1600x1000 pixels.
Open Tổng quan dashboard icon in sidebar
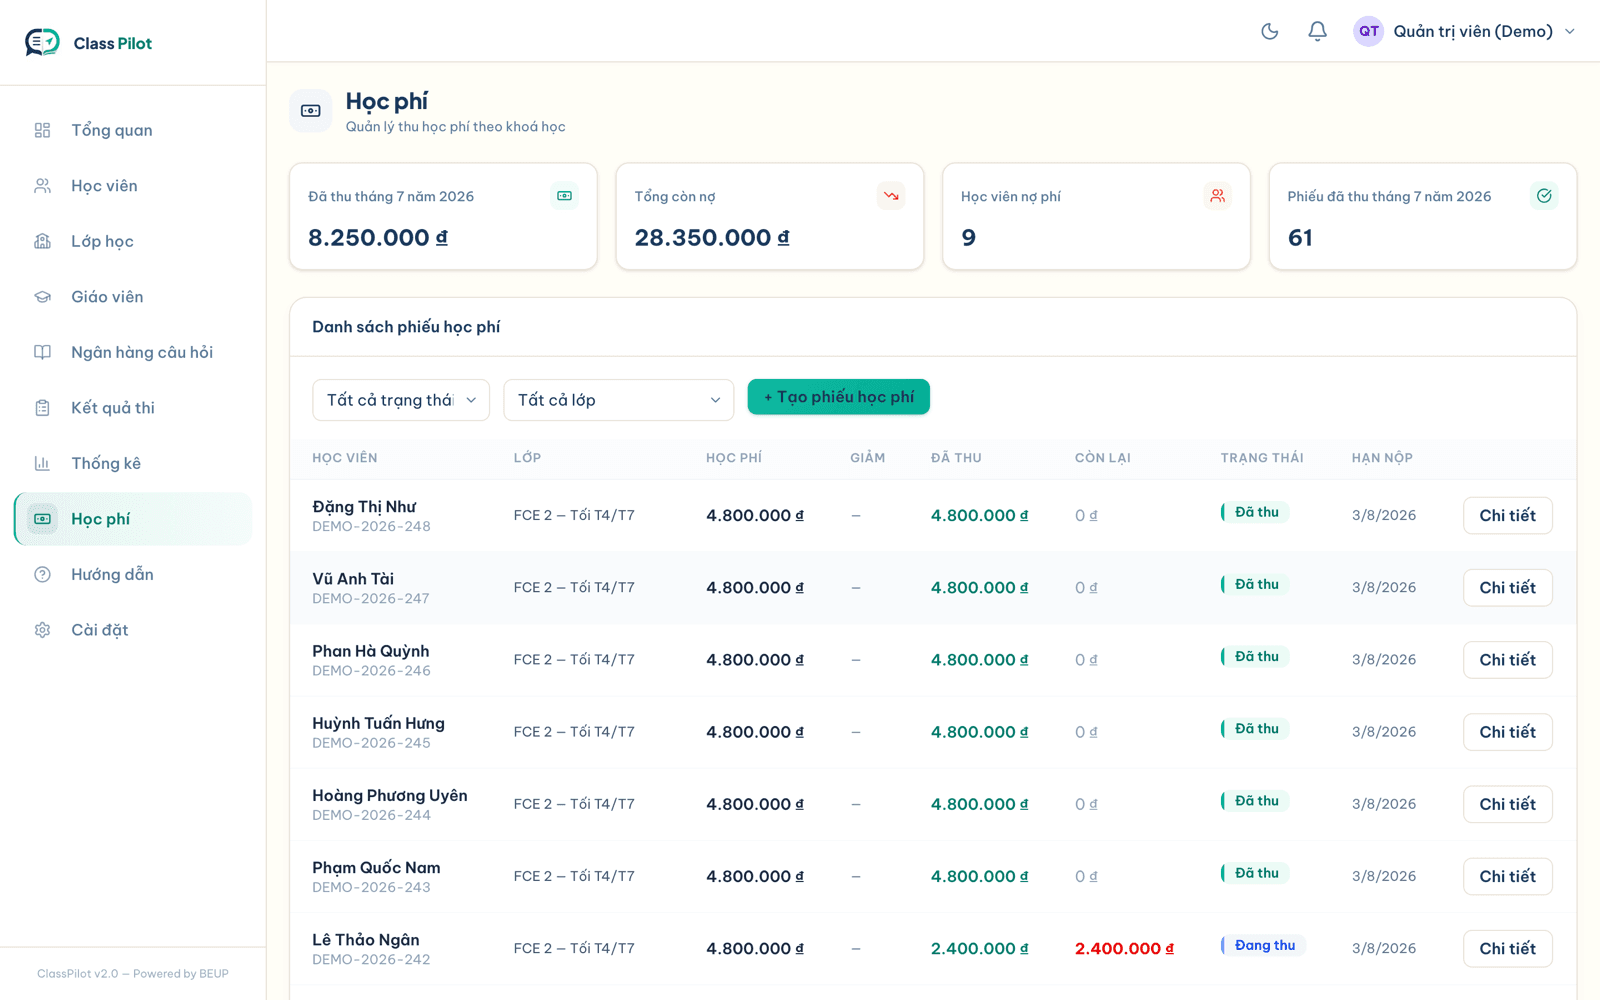pyautogui.click(x=42, y=130)
